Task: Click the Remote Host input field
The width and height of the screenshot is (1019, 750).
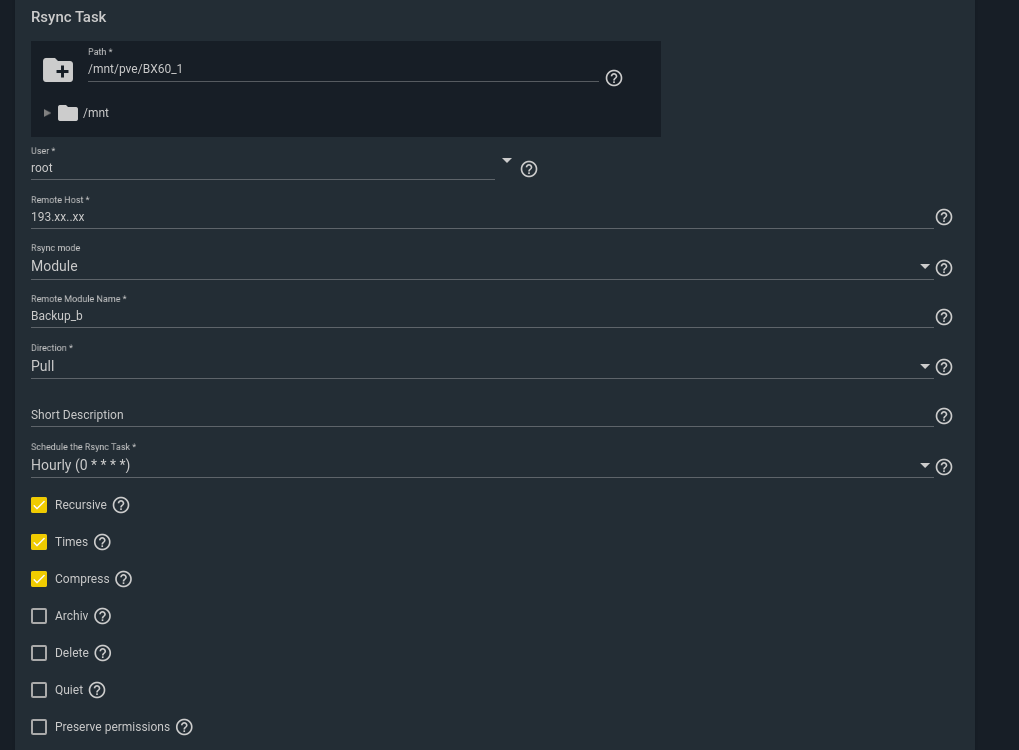Action: coord(482,217)
